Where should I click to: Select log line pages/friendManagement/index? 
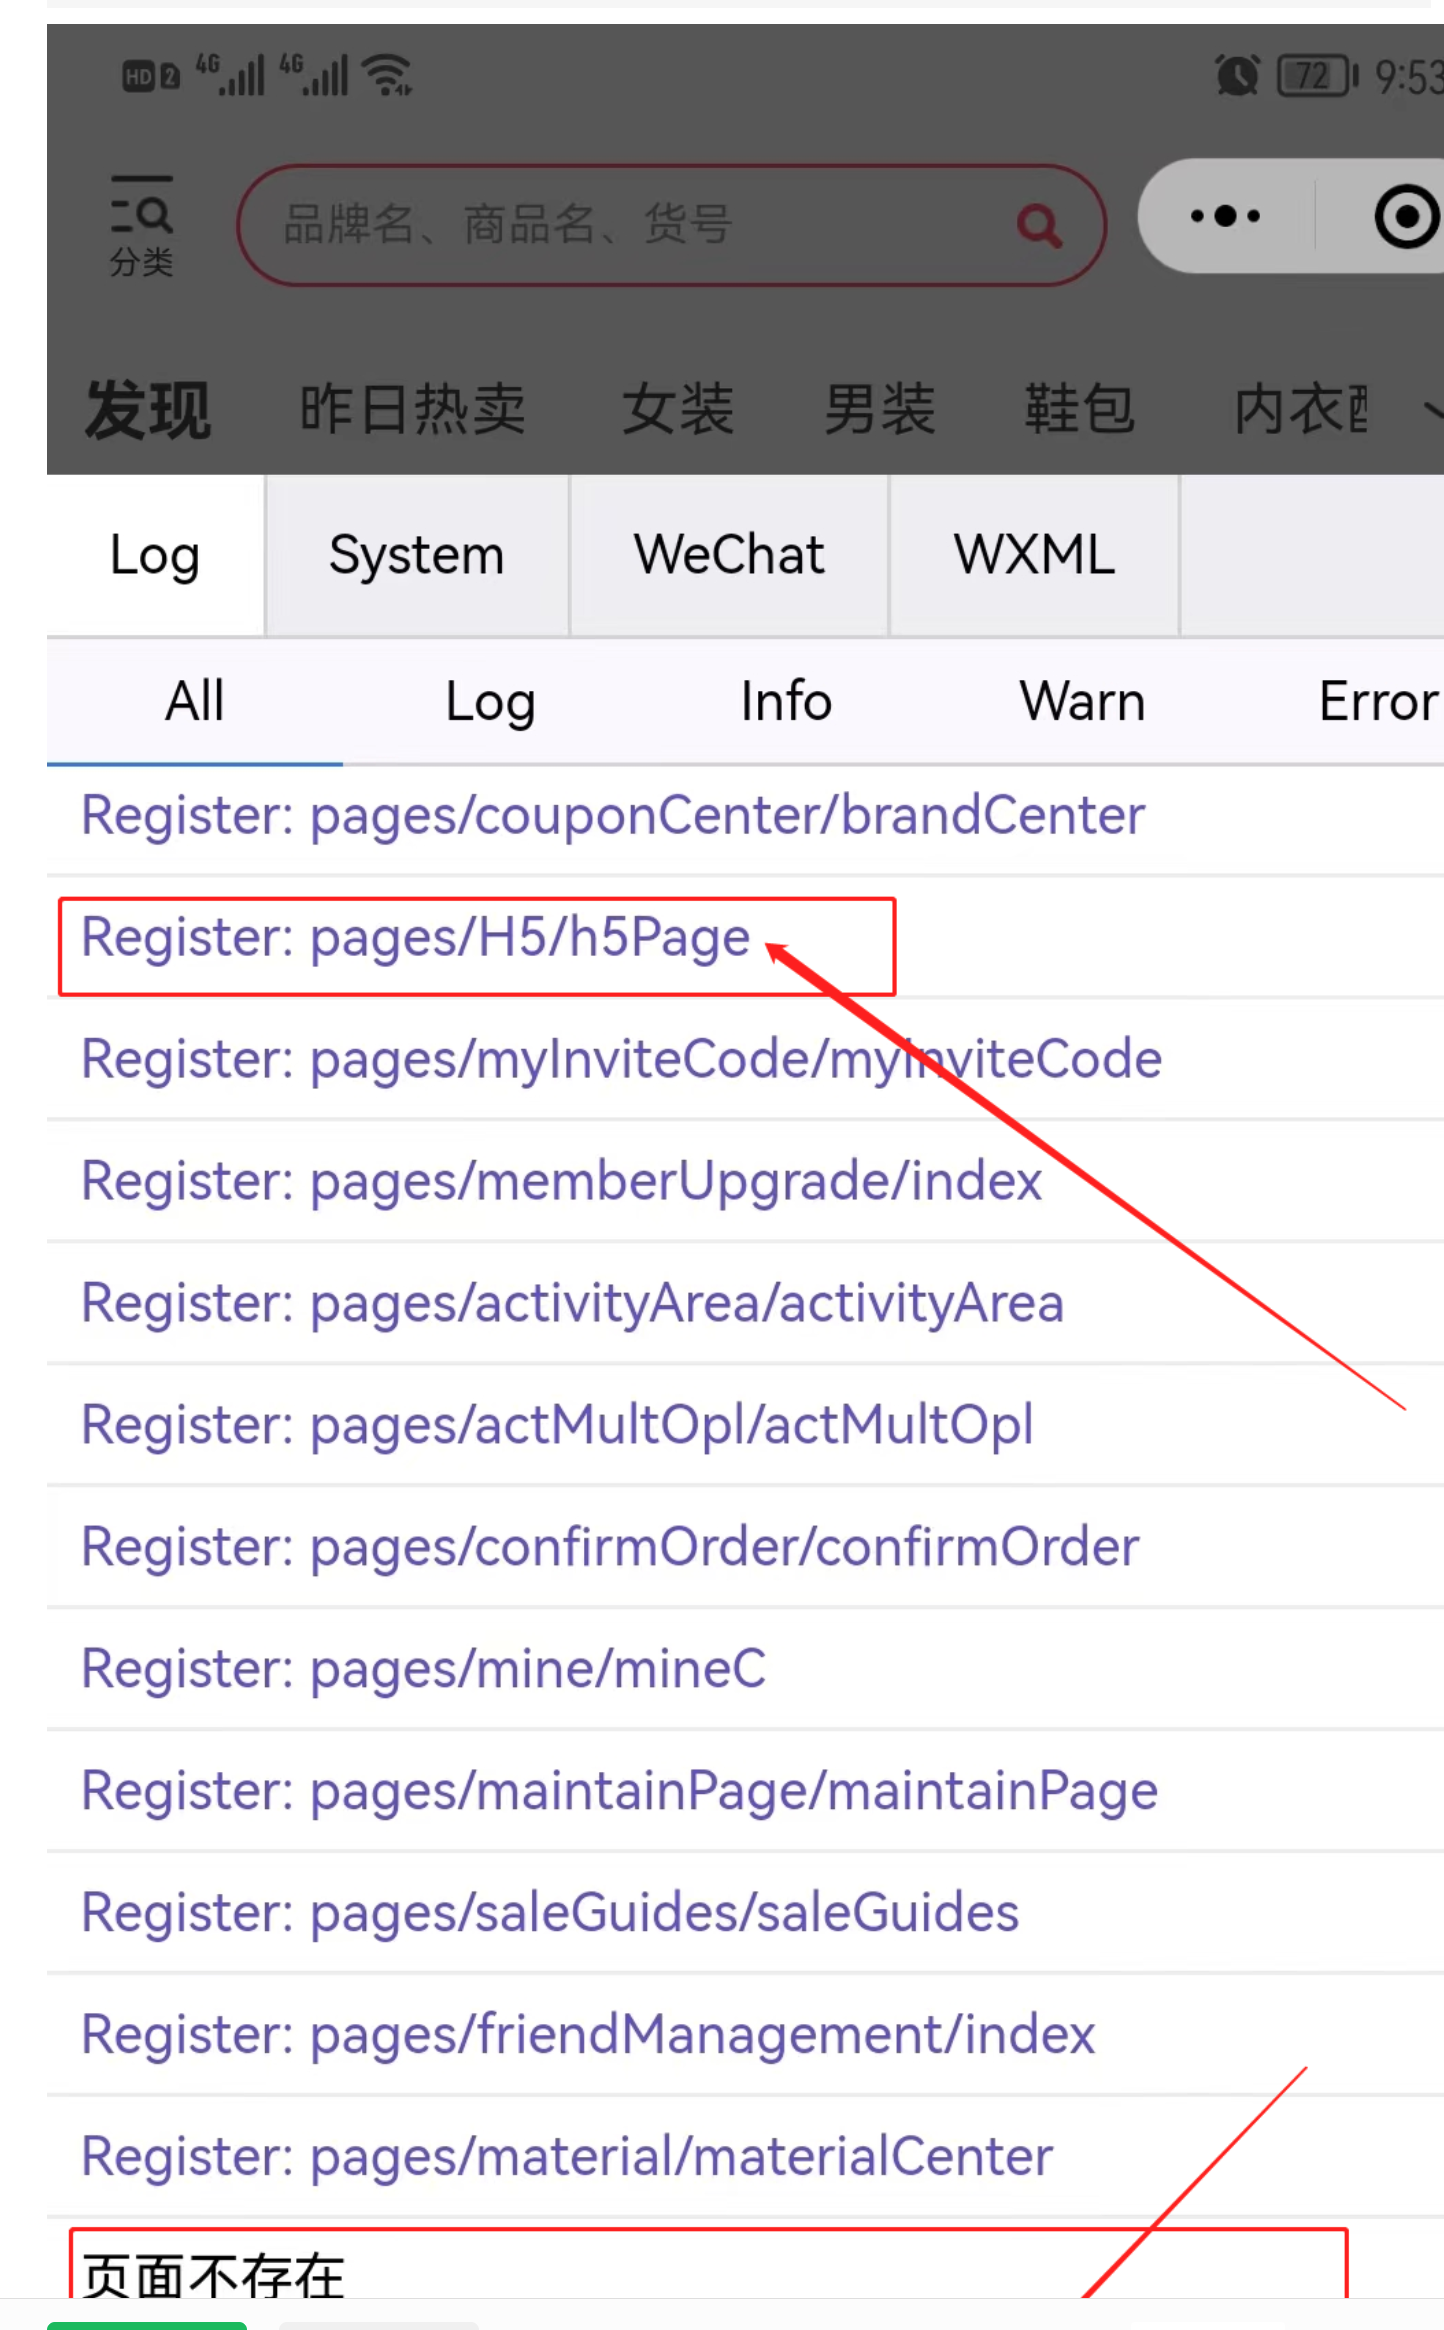[x=745, y=2036]
